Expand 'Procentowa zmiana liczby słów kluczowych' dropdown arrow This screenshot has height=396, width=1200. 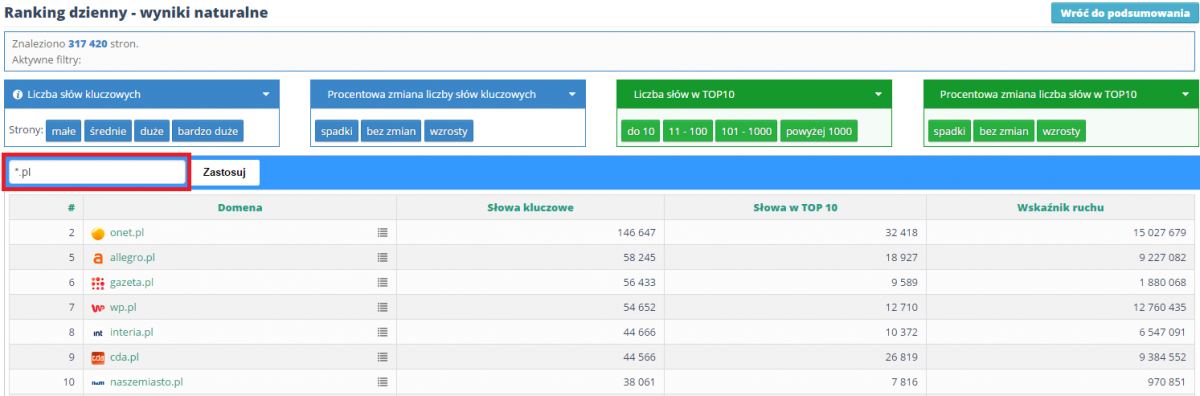pyautogui.click(x=572, y=95)
